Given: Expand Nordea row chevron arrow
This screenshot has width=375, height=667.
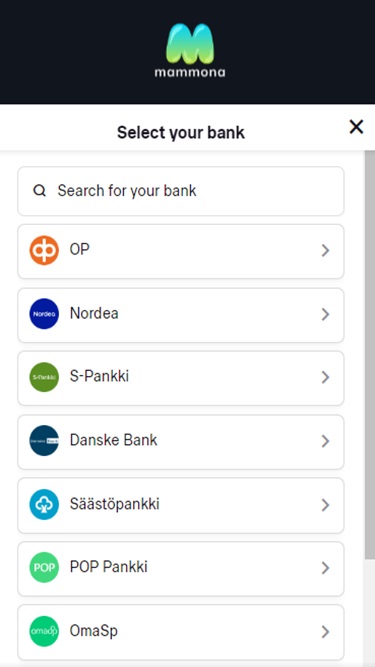Looking at the screenshot, I should coord(325,314).
